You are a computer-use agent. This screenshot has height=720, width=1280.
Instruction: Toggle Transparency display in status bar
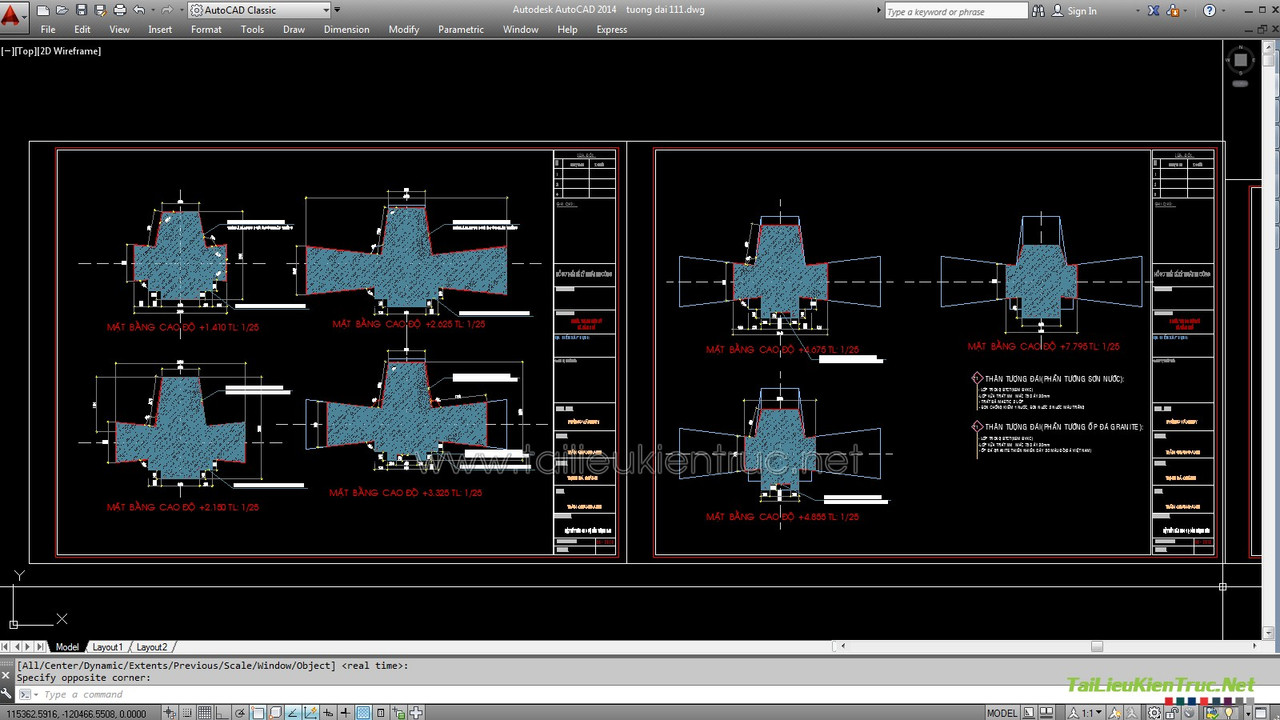[363, 712]
